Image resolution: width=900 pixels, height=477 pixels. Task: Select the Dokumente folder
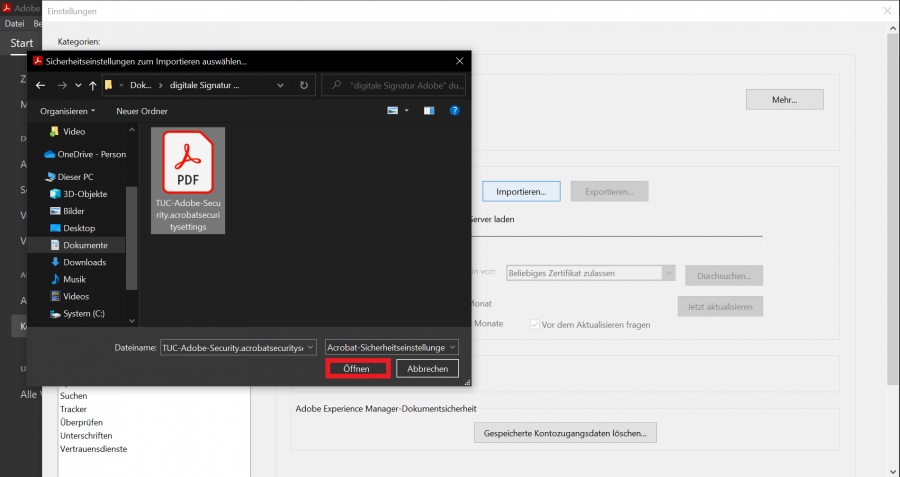77,245
